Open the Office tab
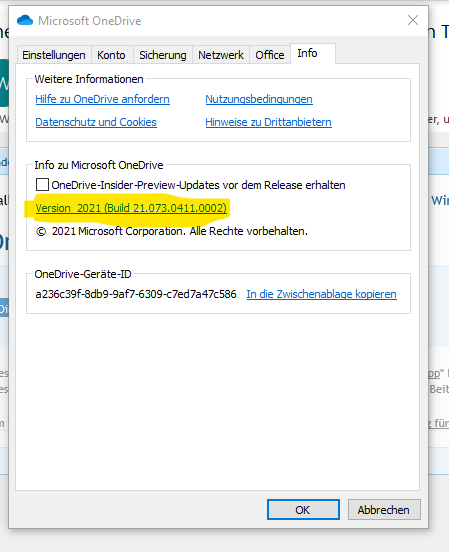This screenshot has width=449, height=552. point(270,55)
